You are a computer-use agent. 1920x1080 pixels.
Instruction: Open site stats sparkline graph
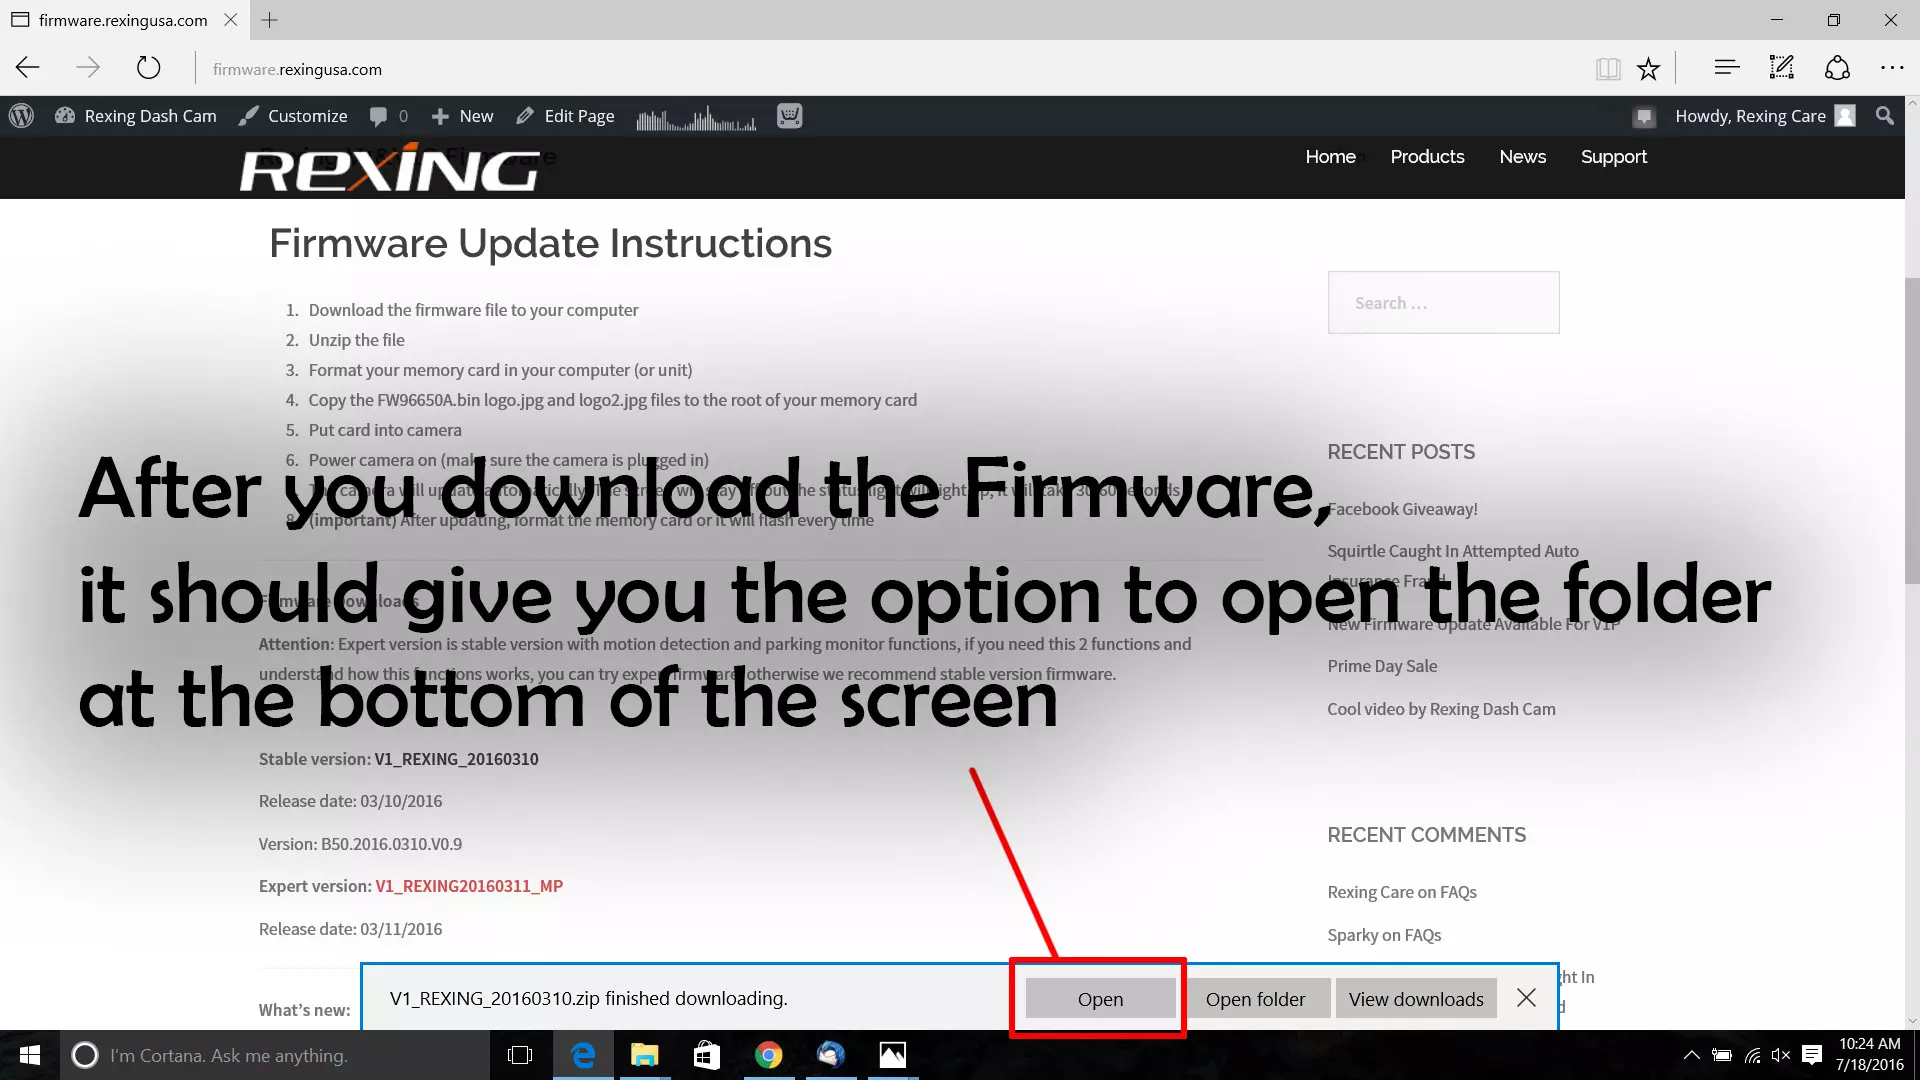click(x=696, y=118)
